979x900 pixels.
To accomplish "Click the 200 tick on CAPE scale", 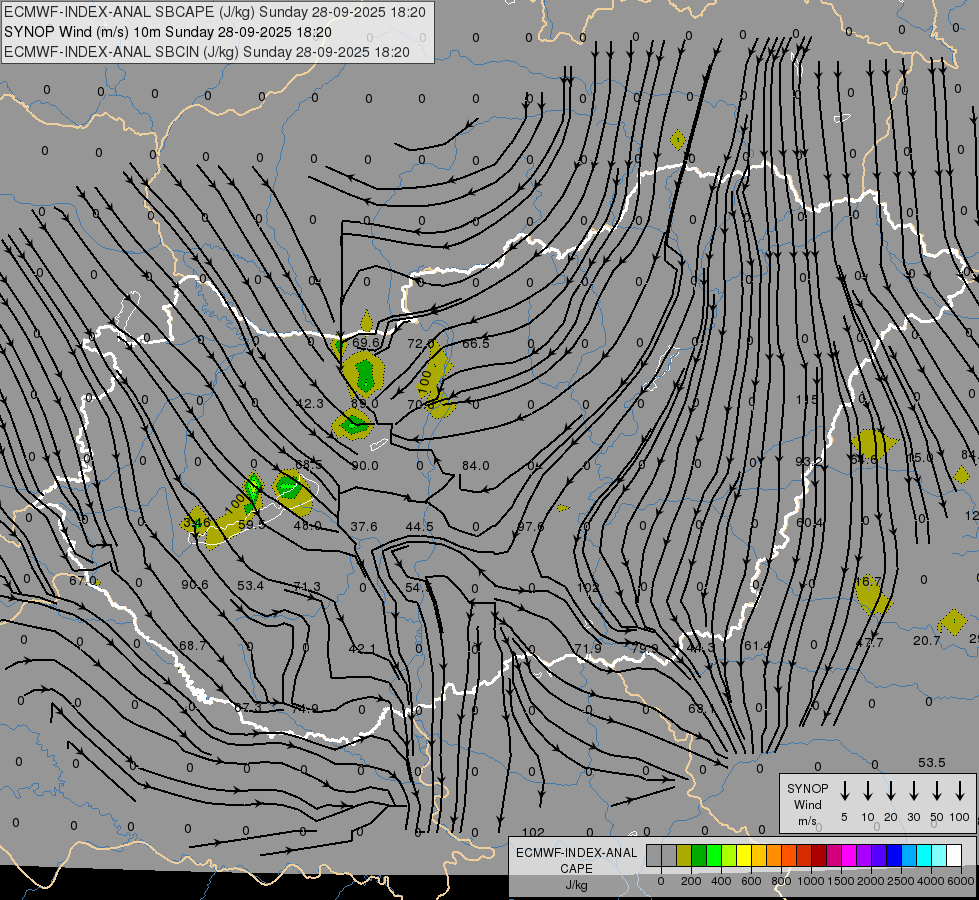I will [x=691, y=881].
